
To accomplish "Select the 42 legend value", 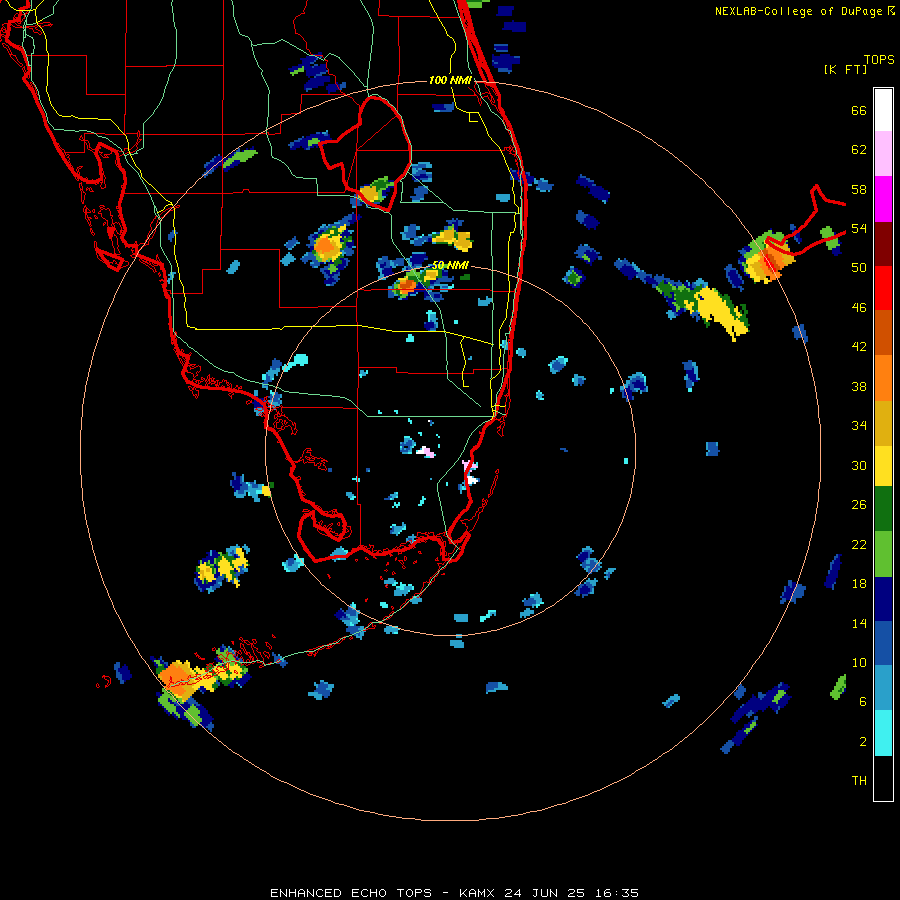I will 859,347.
